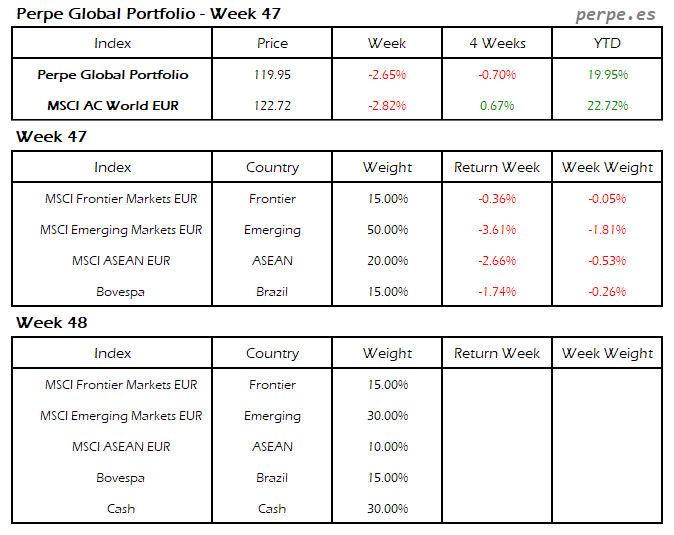Screen dimensions: 674x535
Task: Select the 122.72 MSCI AC World price
Action: pyautogui.click(x=272, y=105)
